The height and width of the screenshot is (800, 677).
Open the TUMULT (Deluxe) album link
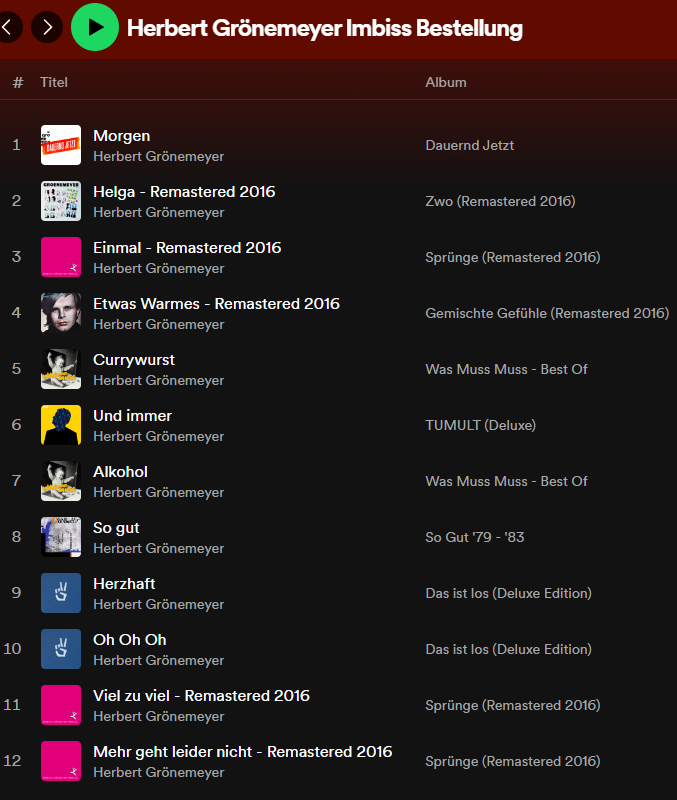pyautogui.click(x=480, y=425)
